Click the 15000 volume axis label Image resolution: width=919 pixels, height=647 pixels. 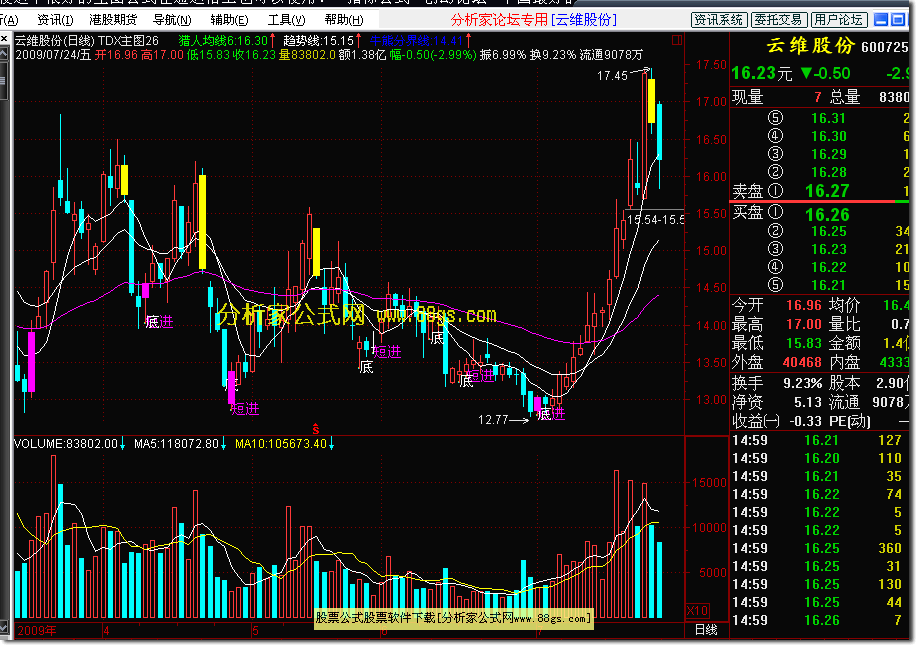coord(709,483)
